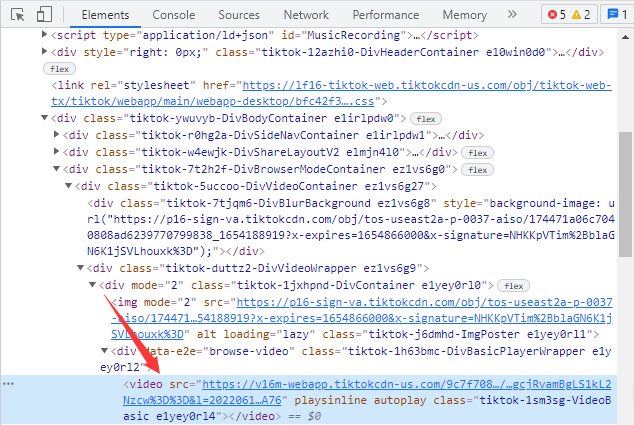Open the more tabs chevron
Image resolution: width=634 pixels, height=425 pixels.
515,15
